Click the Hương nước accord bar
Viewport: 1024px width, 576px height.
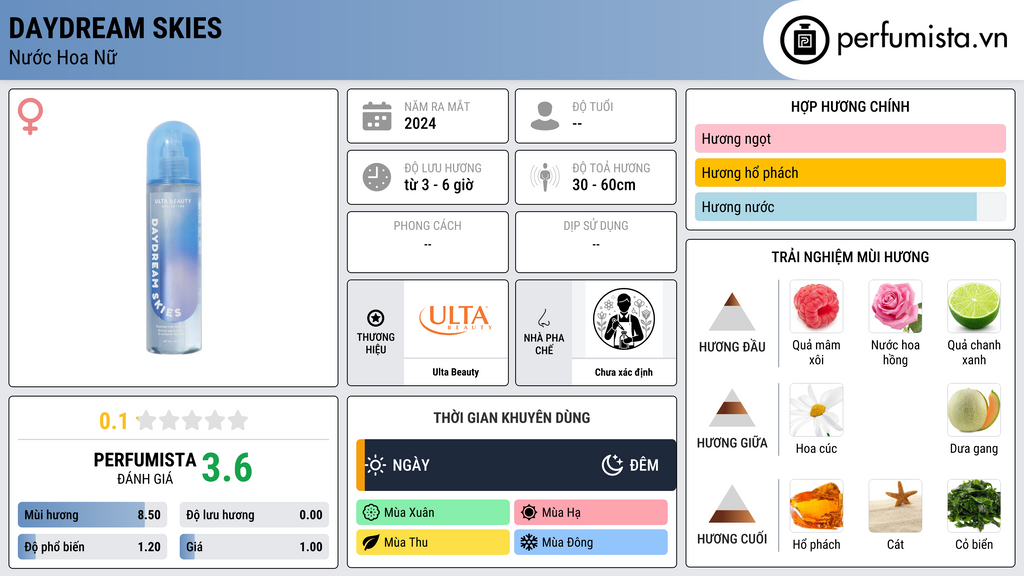click(850, 206)
